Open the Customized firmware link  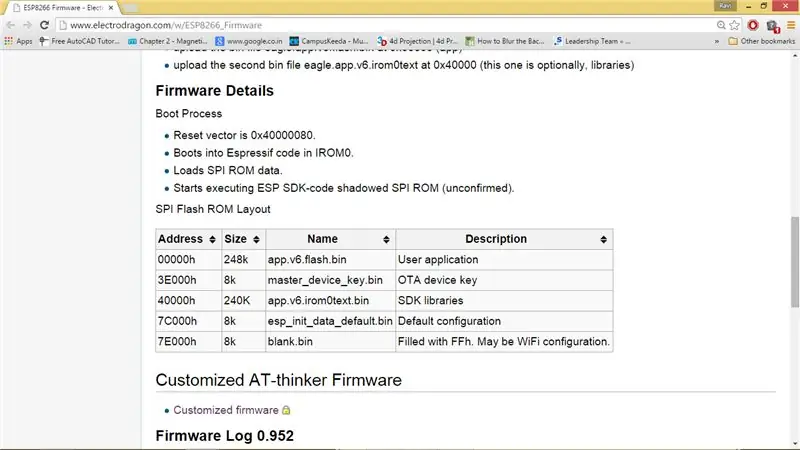coord(226,410)
